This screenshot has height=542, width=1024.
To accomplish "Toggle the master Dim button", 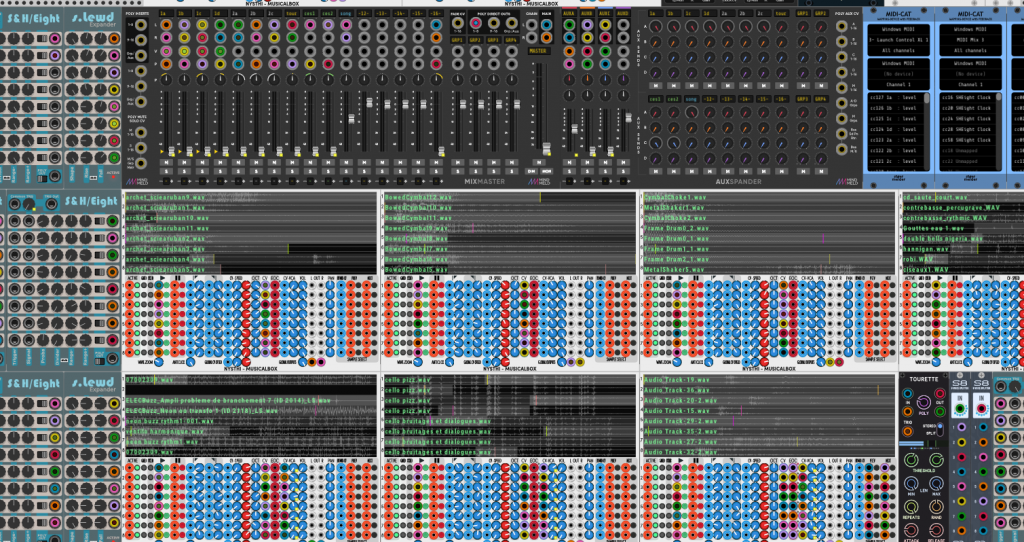I will pyautogui.click(x=532, y=171).
